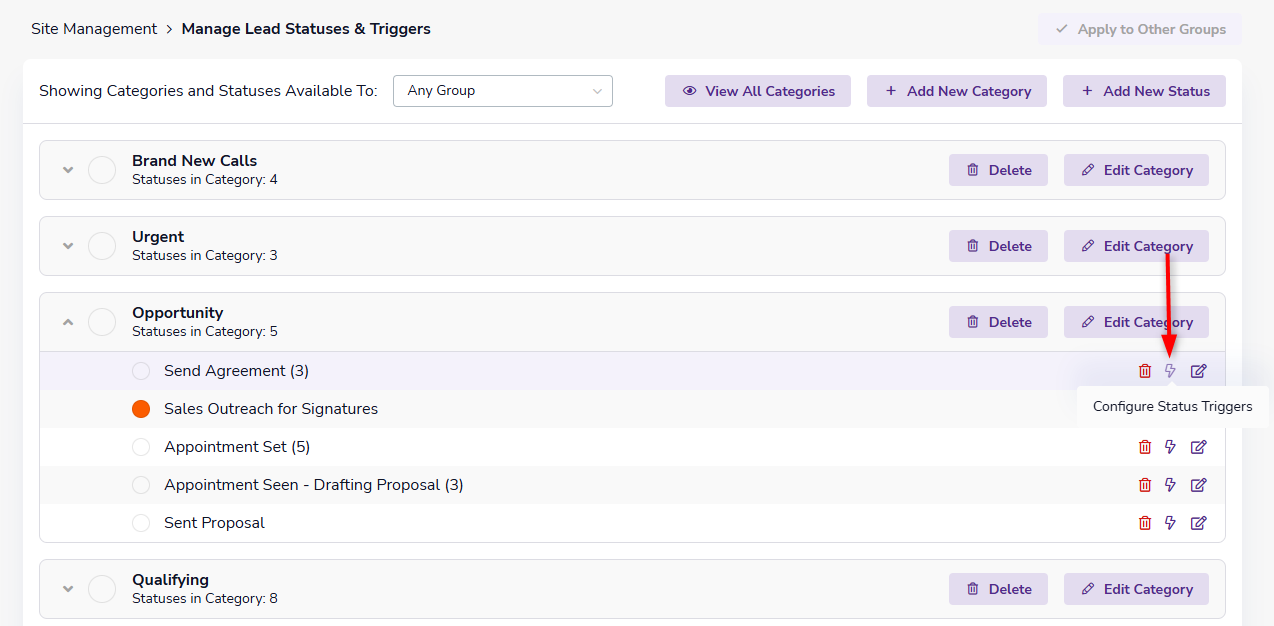This screenshot has width=1274, height=626.
Task: Edit the Urgent category
Action: 1136,246
